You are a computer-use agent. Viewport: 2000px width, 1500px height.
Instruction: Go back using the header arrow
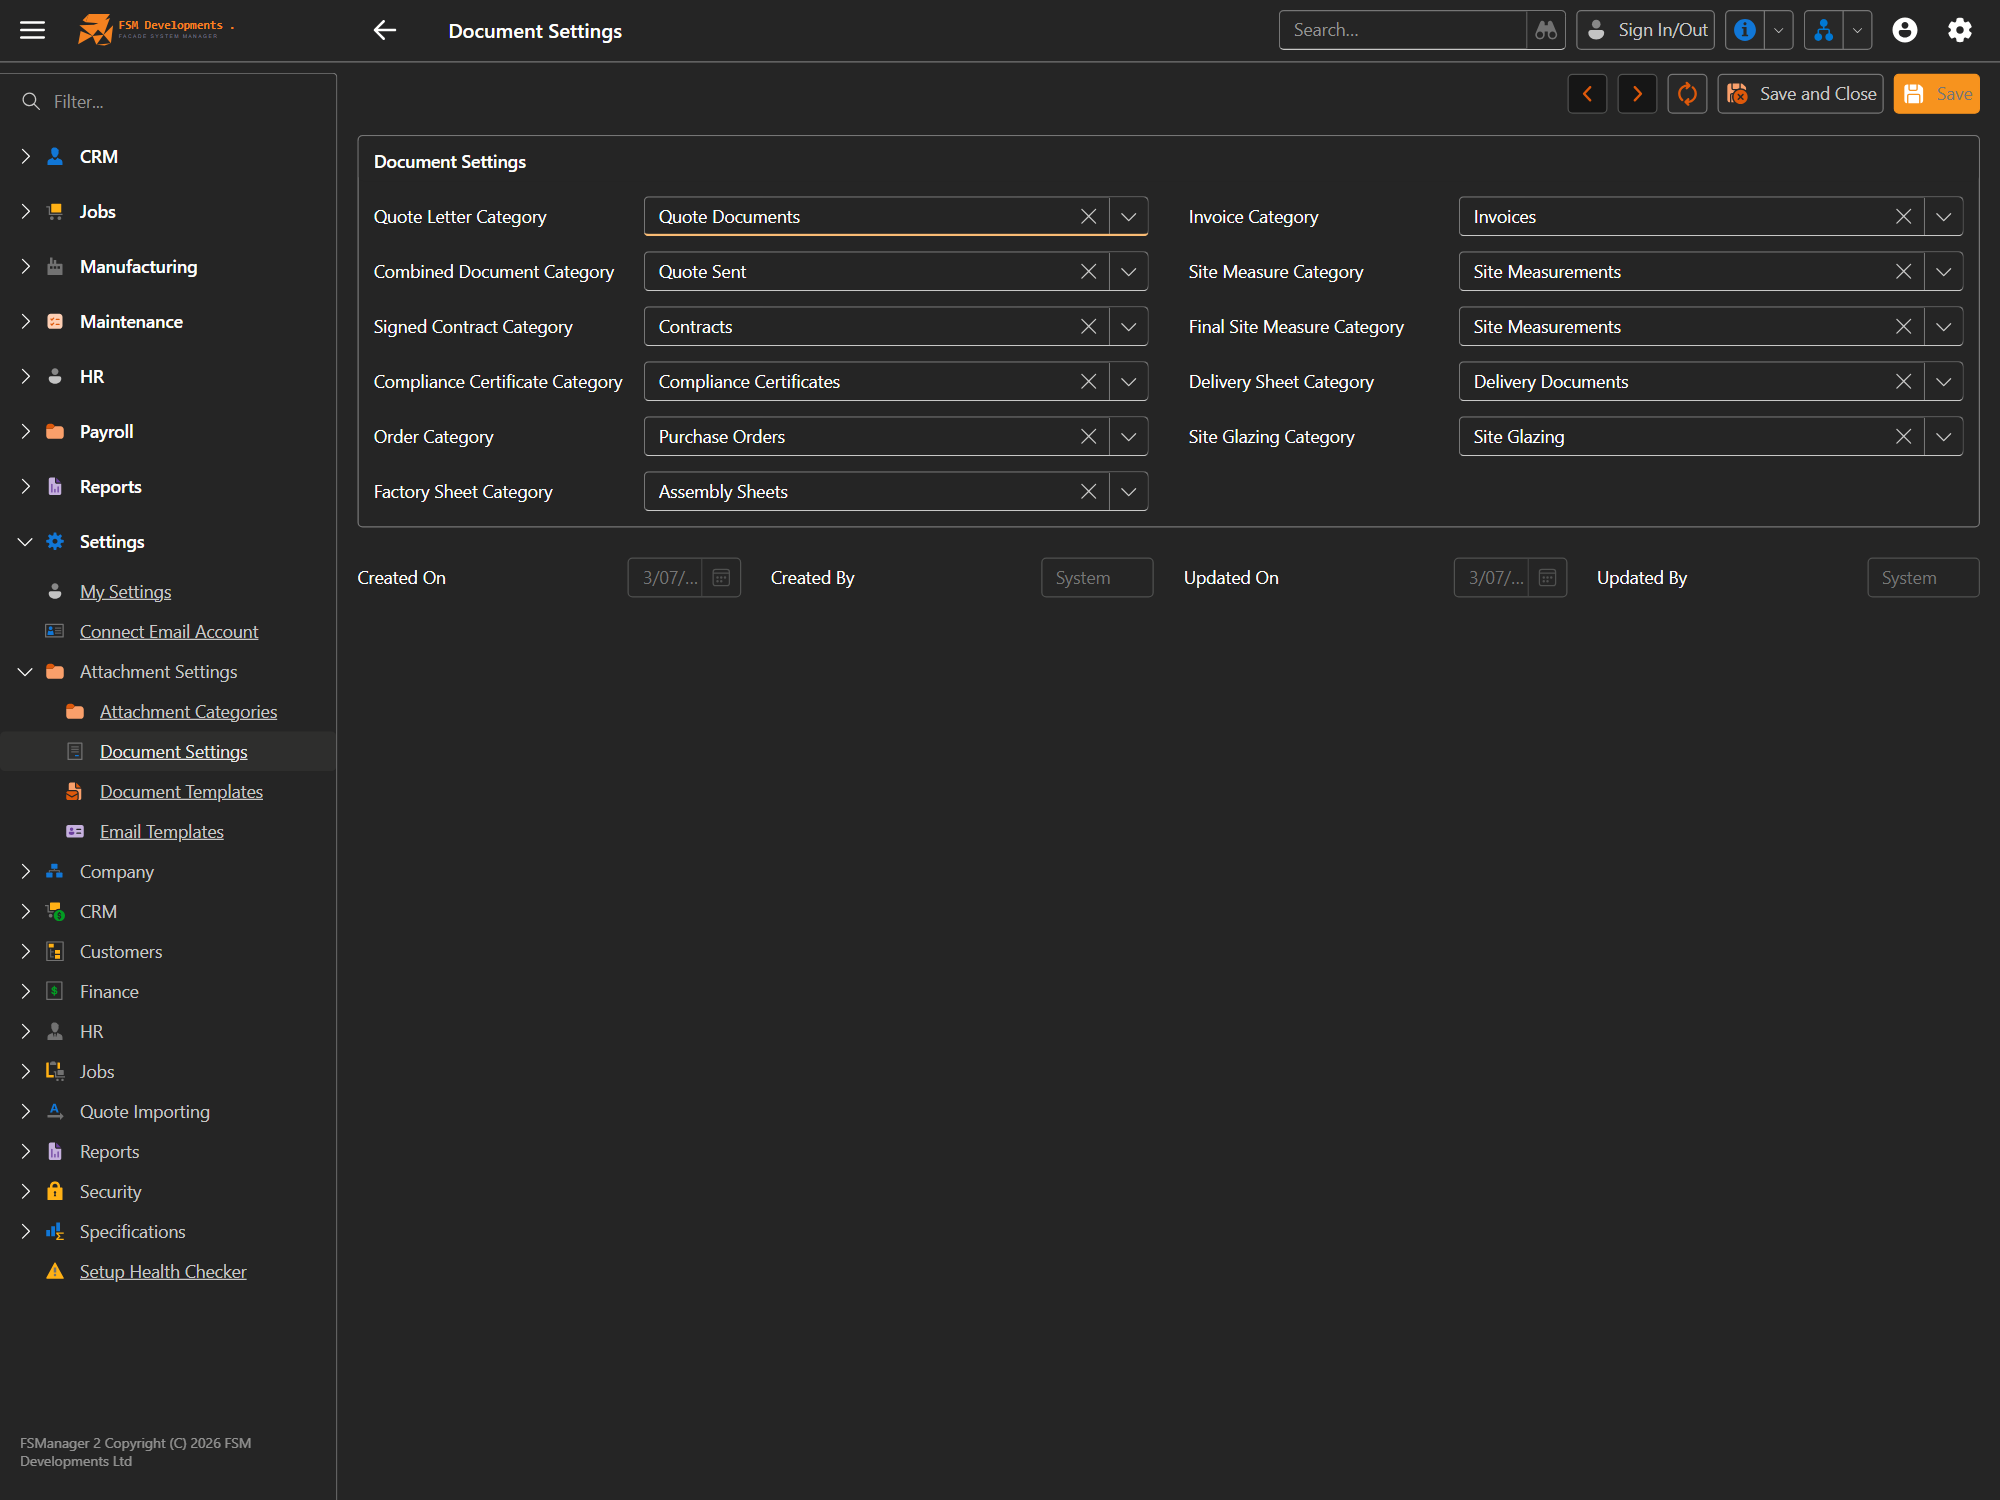[385, 30]
